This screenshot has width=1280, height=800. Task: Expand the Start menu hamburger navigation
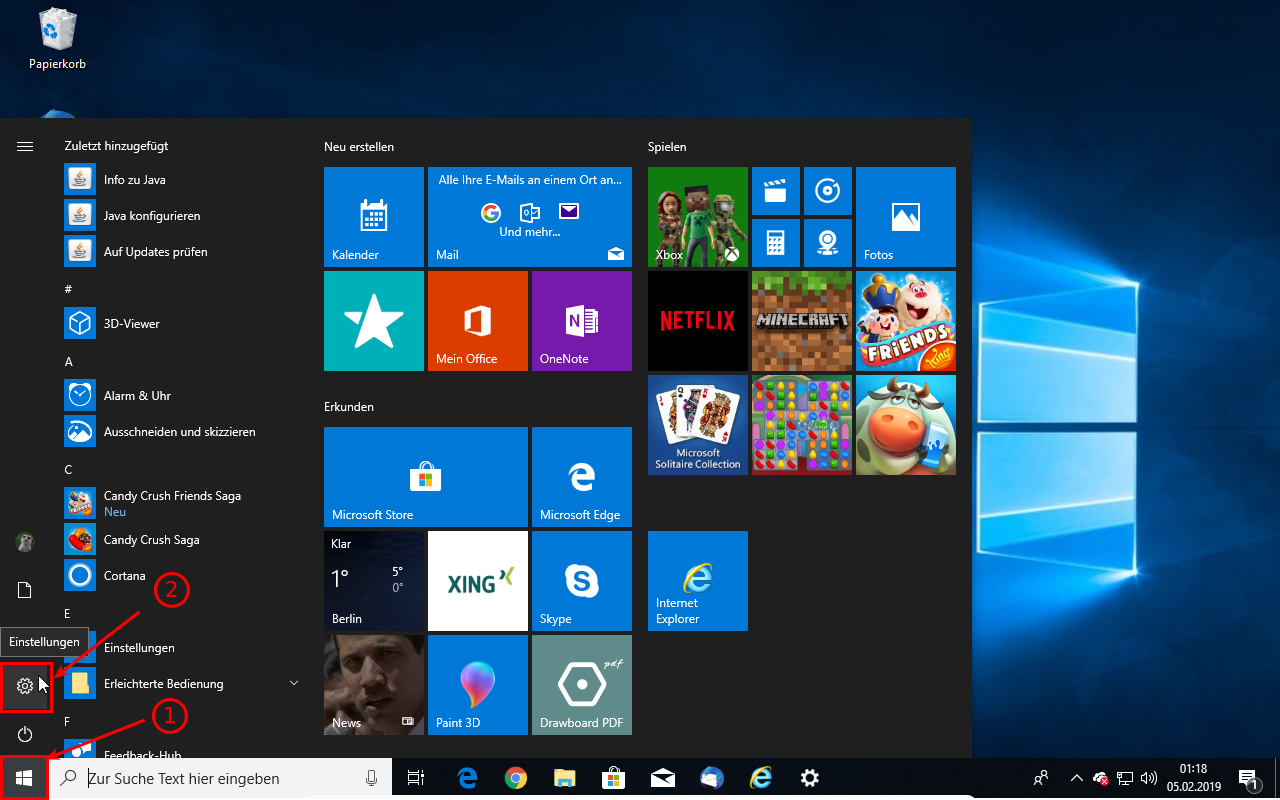click(25, 146)
